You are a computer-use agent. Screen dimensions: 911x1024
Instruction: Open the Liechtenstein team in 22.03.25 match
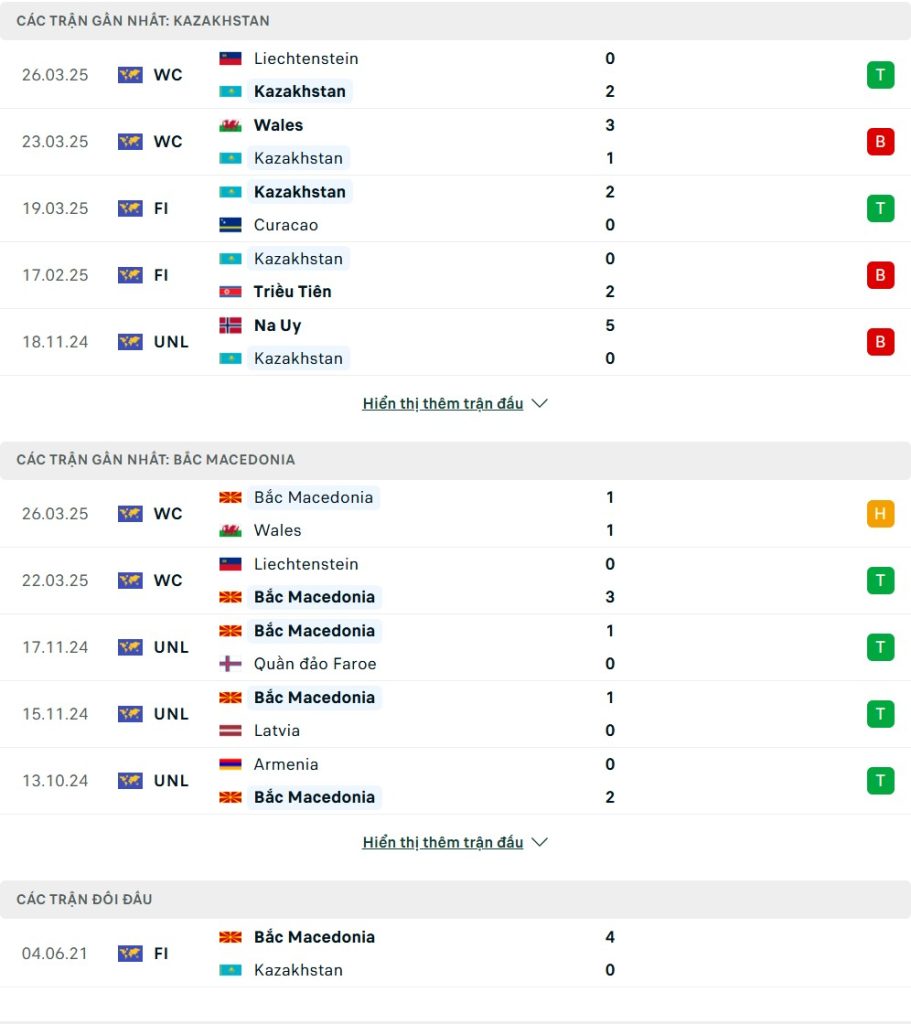coord(306,564)
